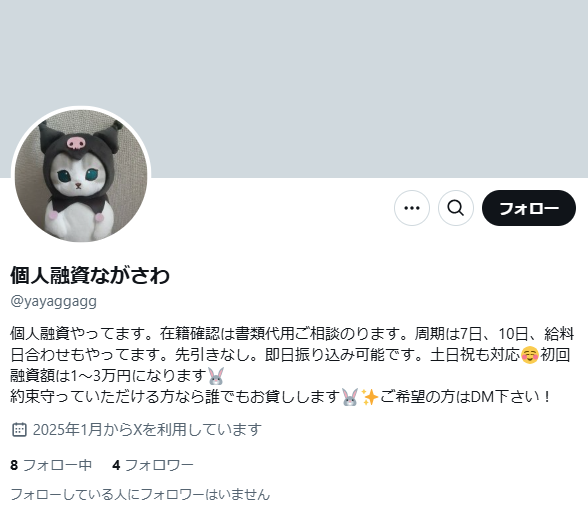This screenshot has width=588, height=514.
Task: Open the 8 フォロー中 following list
Action: tap(51, 465)
